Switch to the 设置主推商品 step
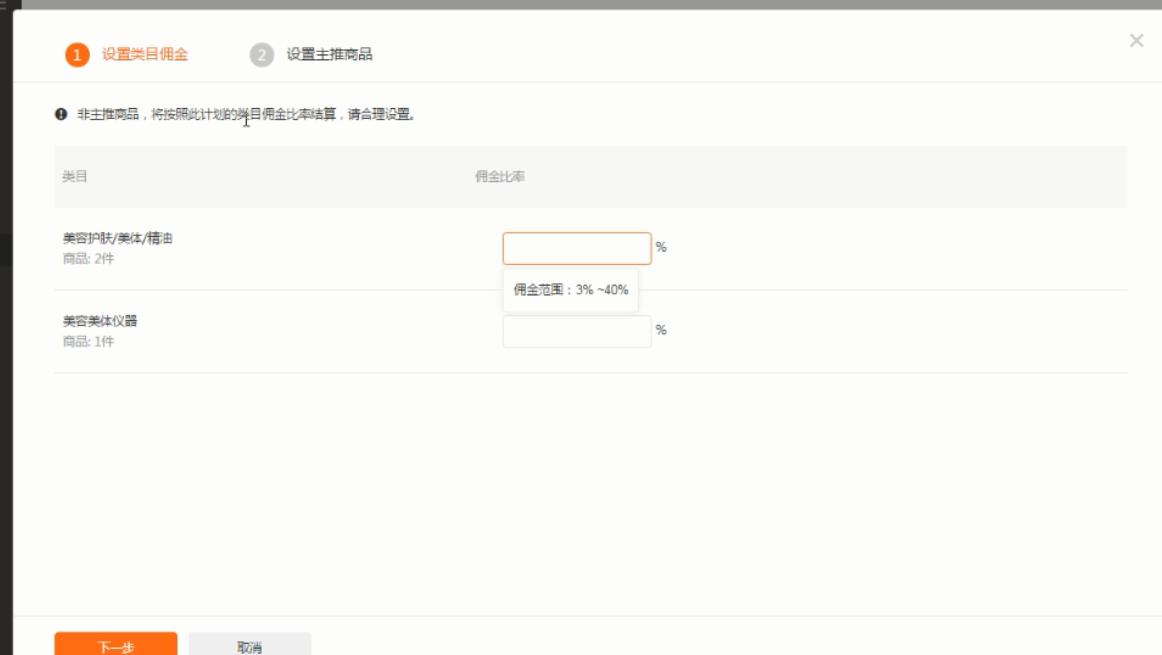This screenshot has width=1162, height=655. point(329,55)
